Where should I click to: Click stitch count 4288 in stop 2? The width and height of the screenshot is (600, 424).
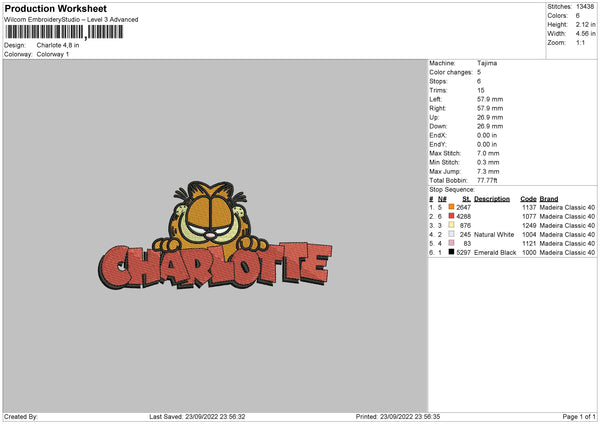(x=463, y=217)
